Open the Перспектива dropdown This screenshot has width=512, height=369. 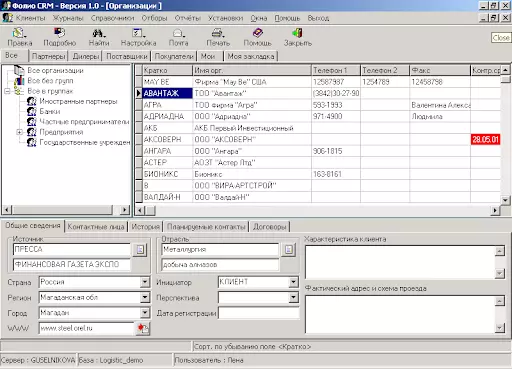(293, 297)
